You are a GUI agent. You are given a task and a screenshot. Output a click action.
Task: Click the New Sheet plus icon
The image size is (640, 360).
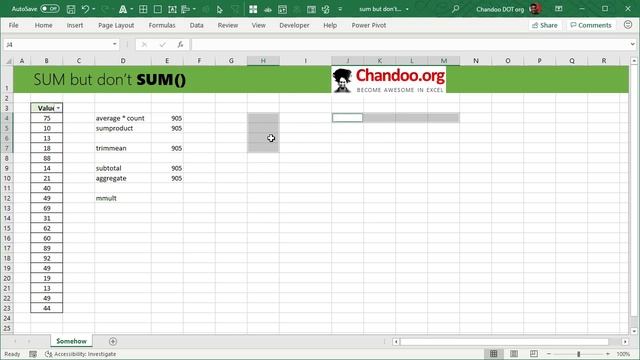[113, 341]
